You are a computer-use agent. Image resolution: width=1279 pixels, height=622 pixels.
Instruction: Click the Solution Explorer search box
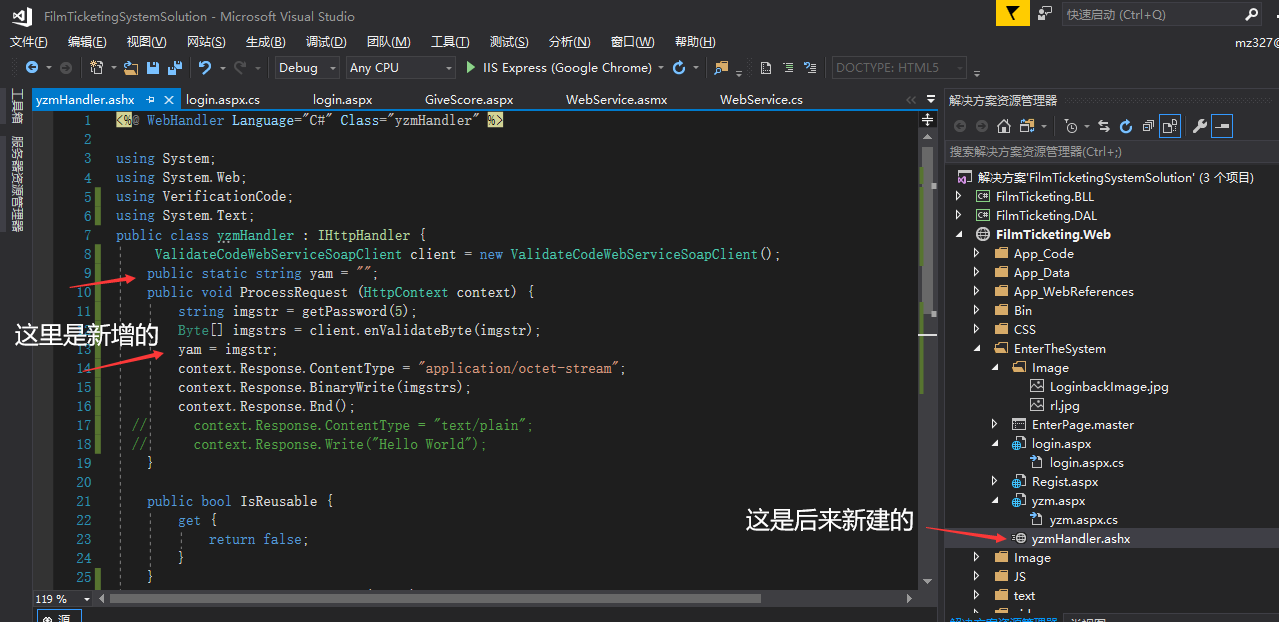pyautogui.click(x=1112, y=152)
